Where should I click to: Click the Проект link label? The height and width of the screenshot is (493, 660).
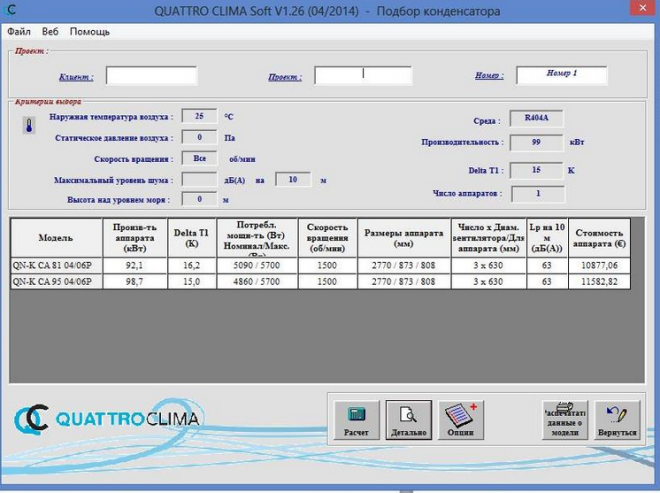pos(285,76)
